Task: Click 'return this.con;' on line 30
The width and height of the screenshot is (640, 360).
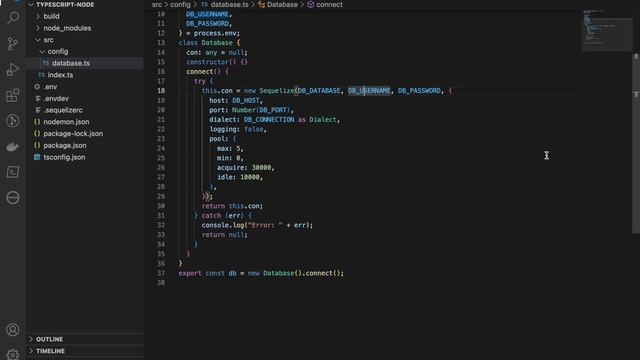Action: [x=232, y=206]
